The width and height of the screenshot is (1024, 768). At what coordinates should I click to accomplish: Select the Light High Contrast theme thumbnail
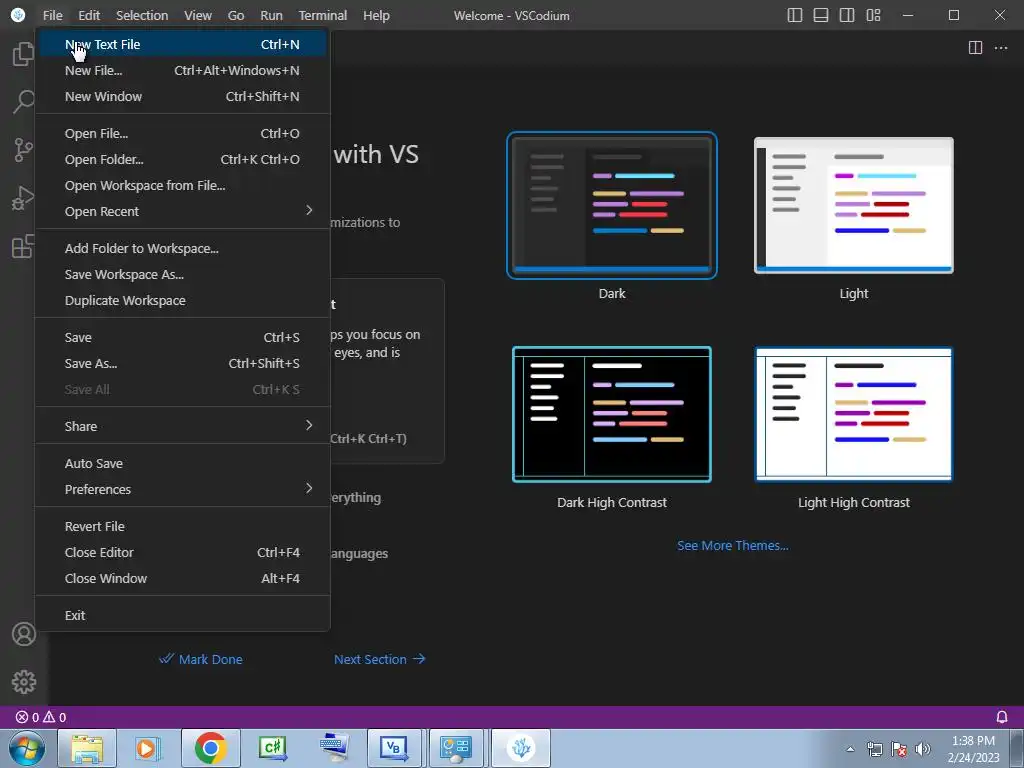854,414
